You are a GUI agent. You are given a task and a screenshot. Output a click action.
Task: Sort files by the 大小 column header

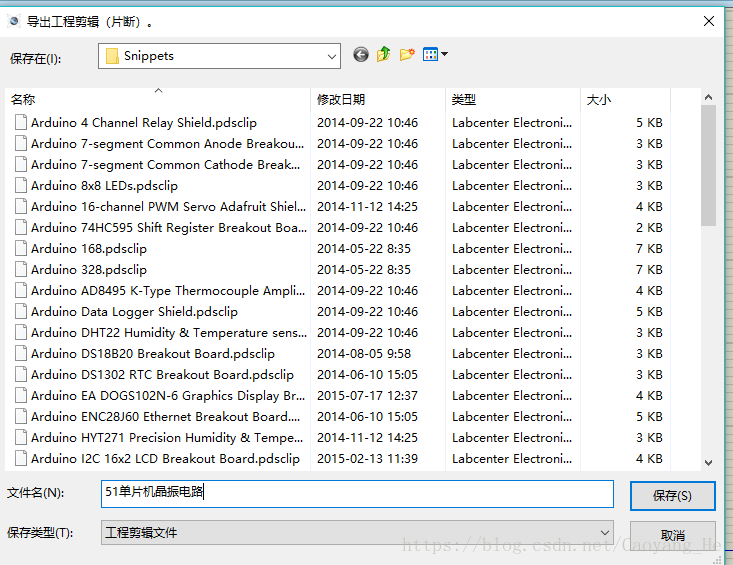[x=625, y=100]
